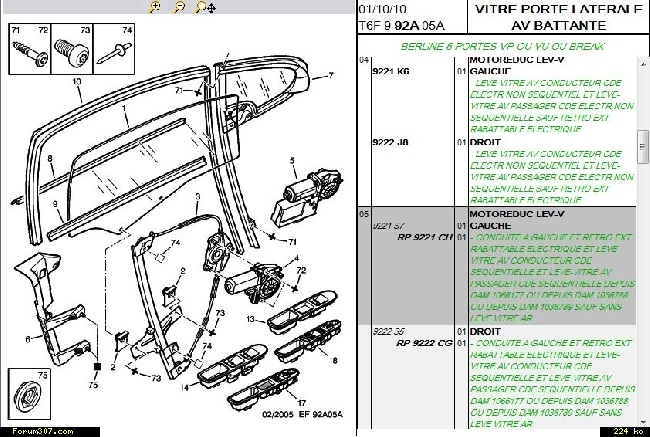This screenshot has height=437, width=650.
Task: Select part number 9221 KG
Action: [x=390, y=71]
